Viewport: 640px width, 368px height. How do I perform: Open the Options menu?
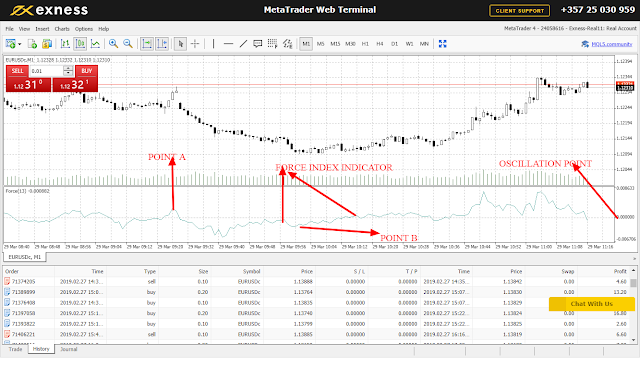click(84, 29)
